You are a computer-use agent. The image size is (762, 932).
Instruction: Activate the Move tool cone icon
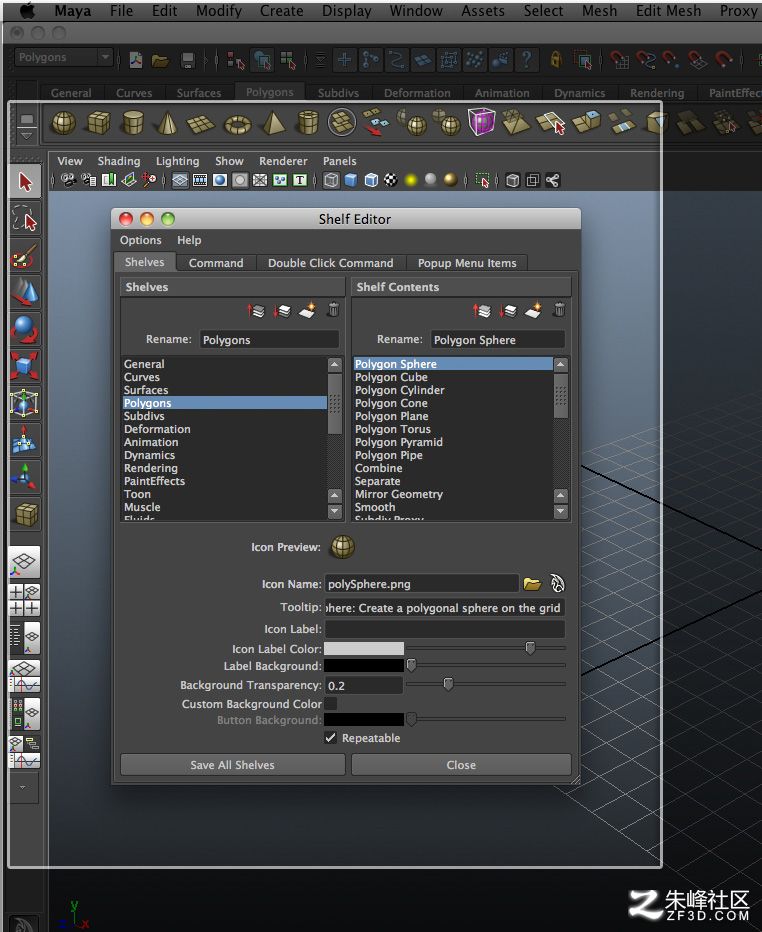tap(25, 292)
